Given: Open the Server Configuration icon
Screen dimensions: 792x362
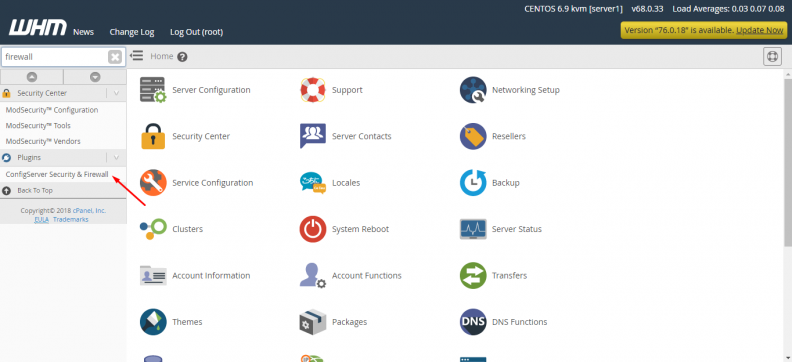Looking at the screenshot, I should tap(153, 90).
